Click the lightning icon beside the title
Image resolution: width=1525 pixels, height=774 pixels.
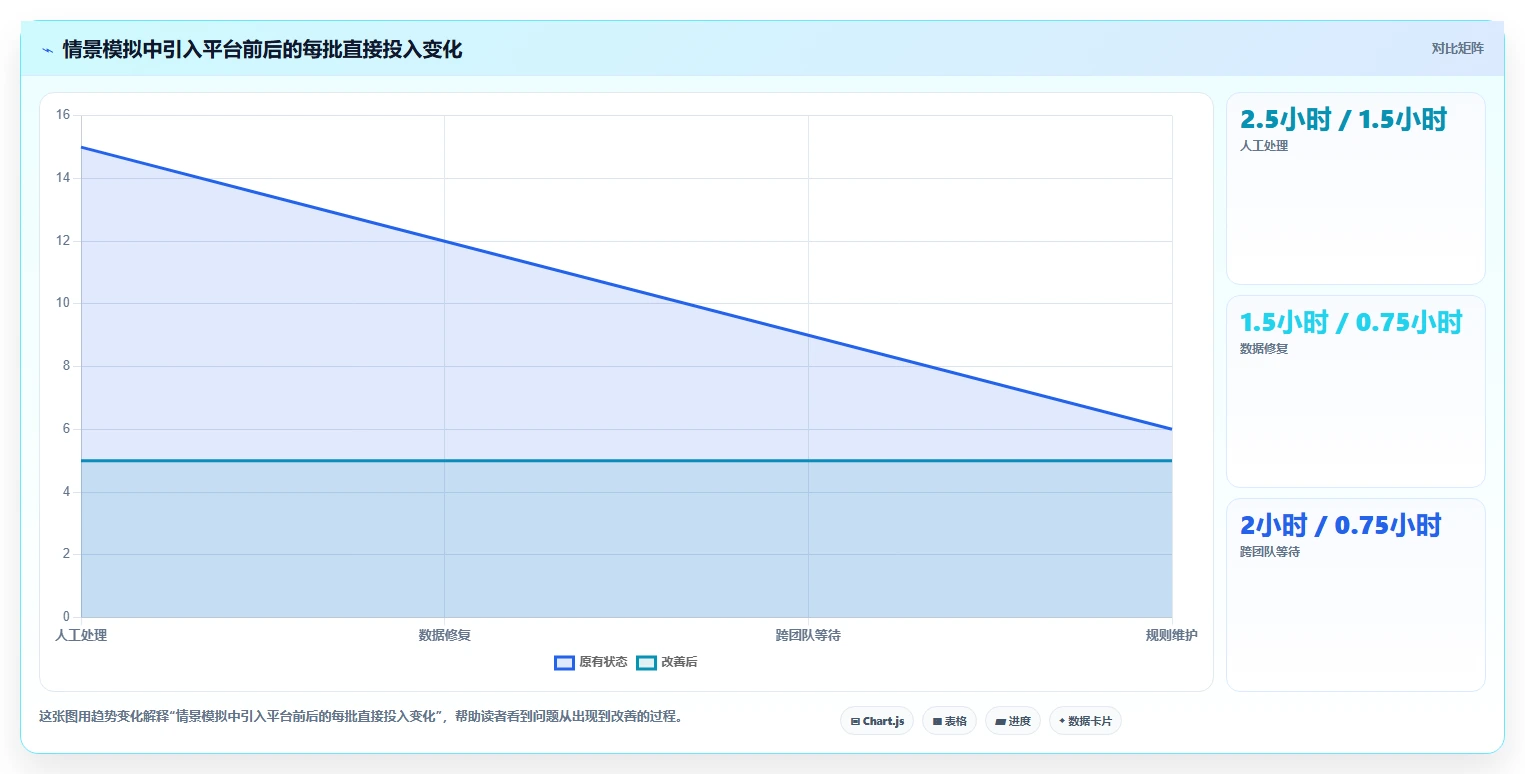(47, 50)
